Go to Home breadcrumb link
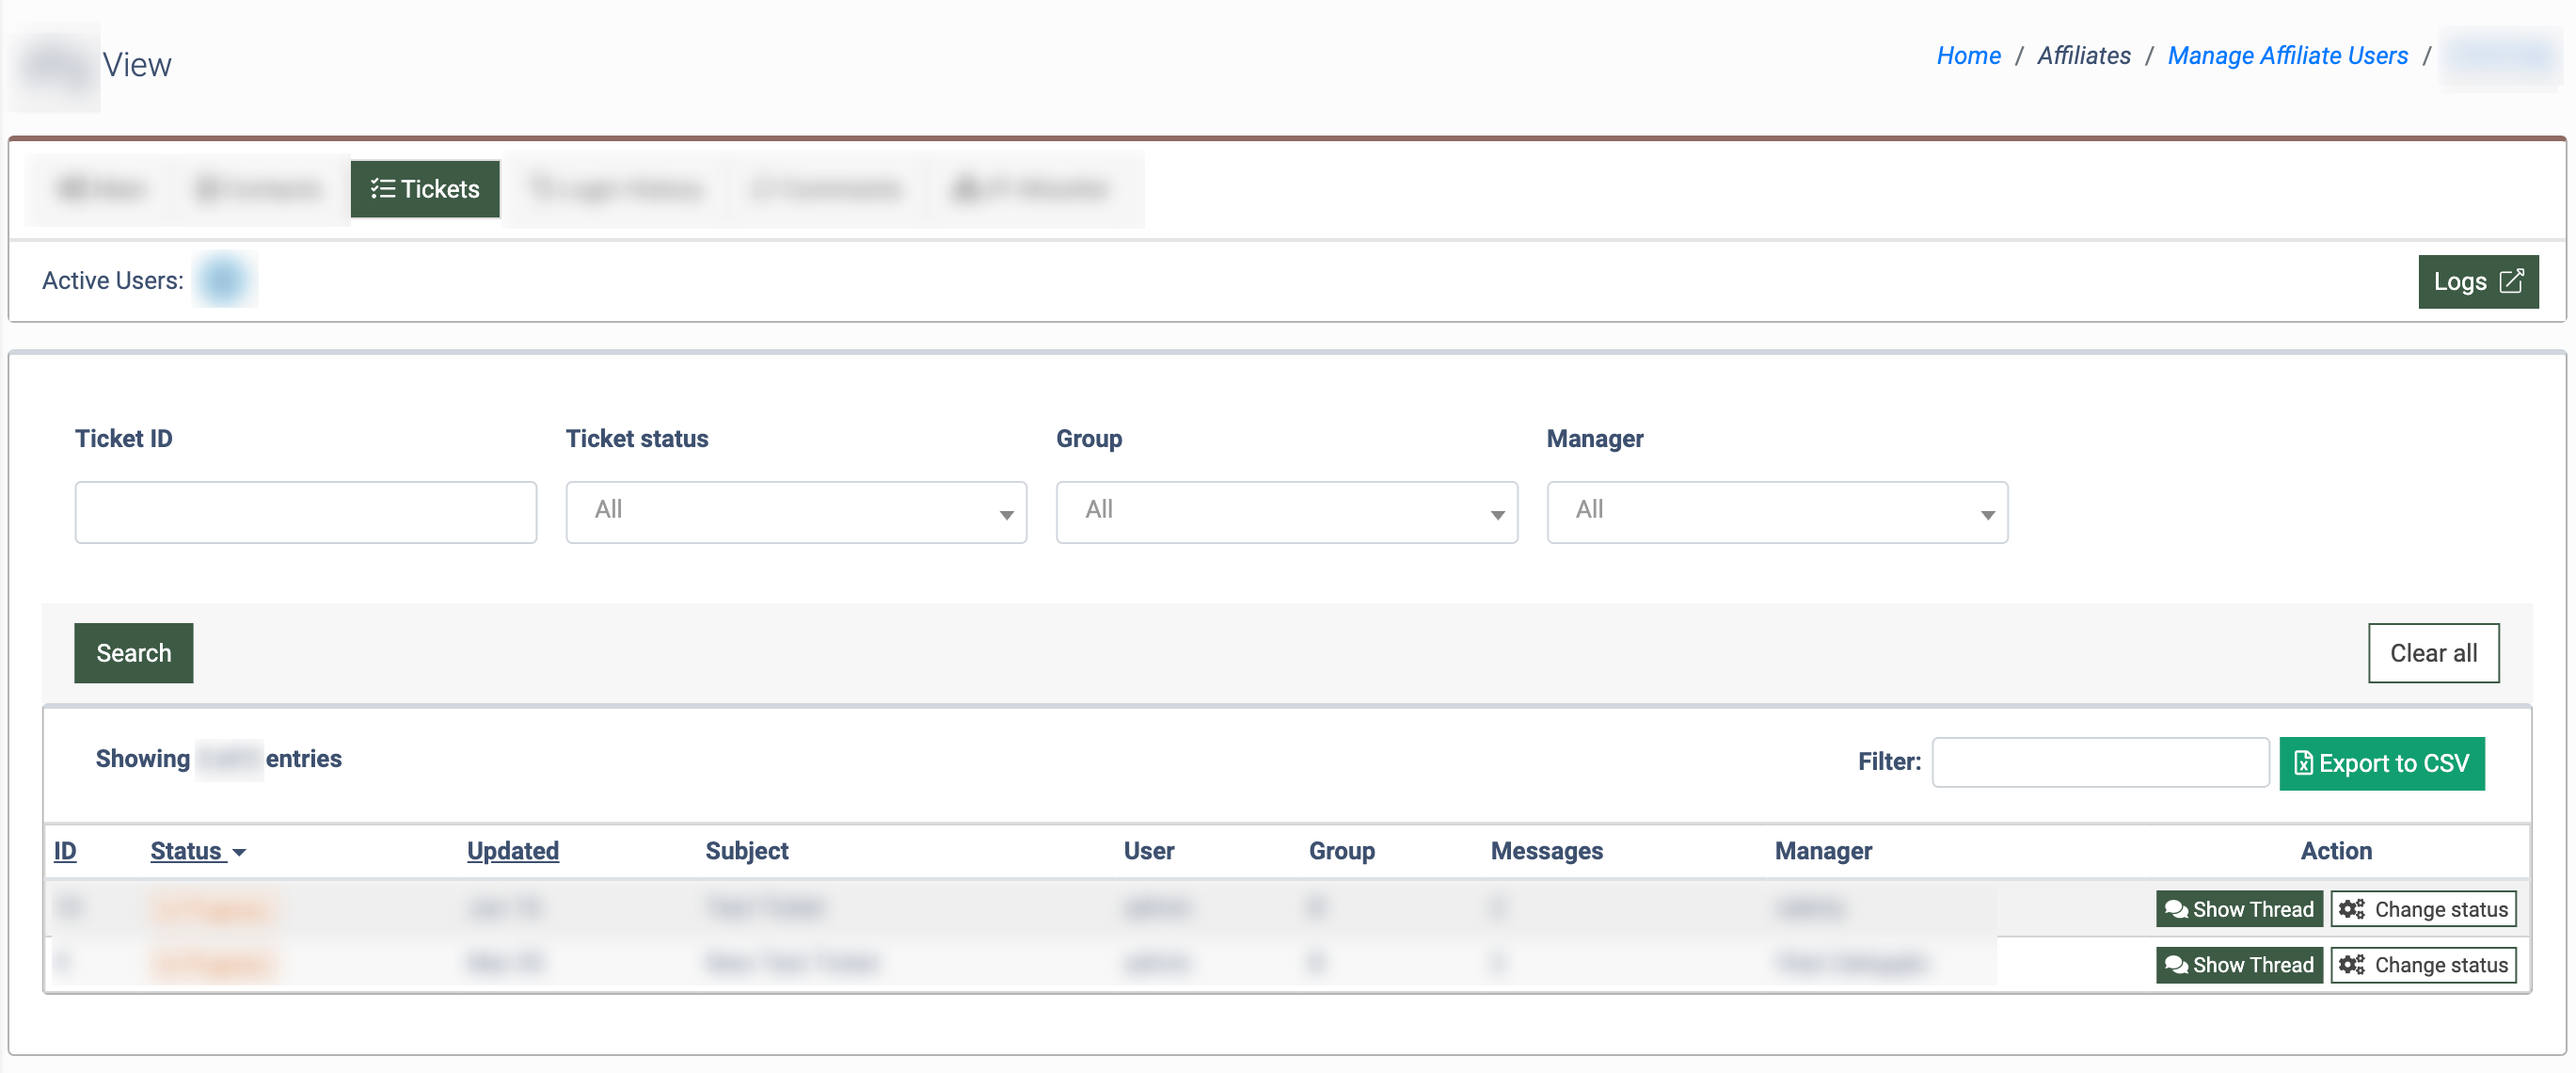The width and height of the screenshot is (2576, 1073). click(x=1967, y=56)
